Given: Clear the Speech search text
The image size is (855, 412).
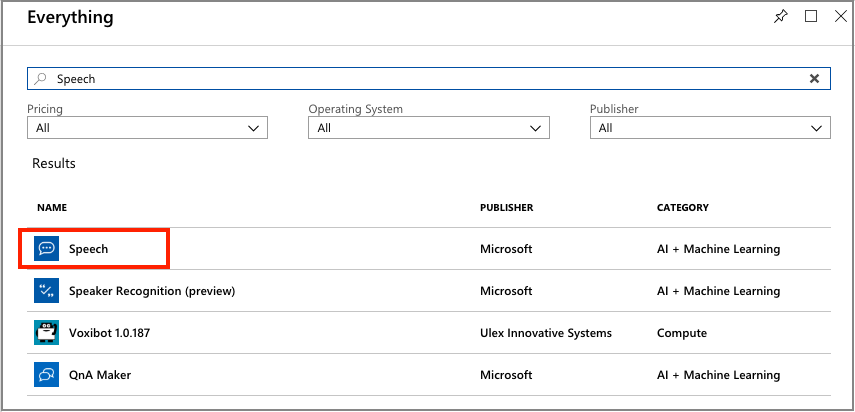Looking at the screenshot, I should (x=814, y=79).
